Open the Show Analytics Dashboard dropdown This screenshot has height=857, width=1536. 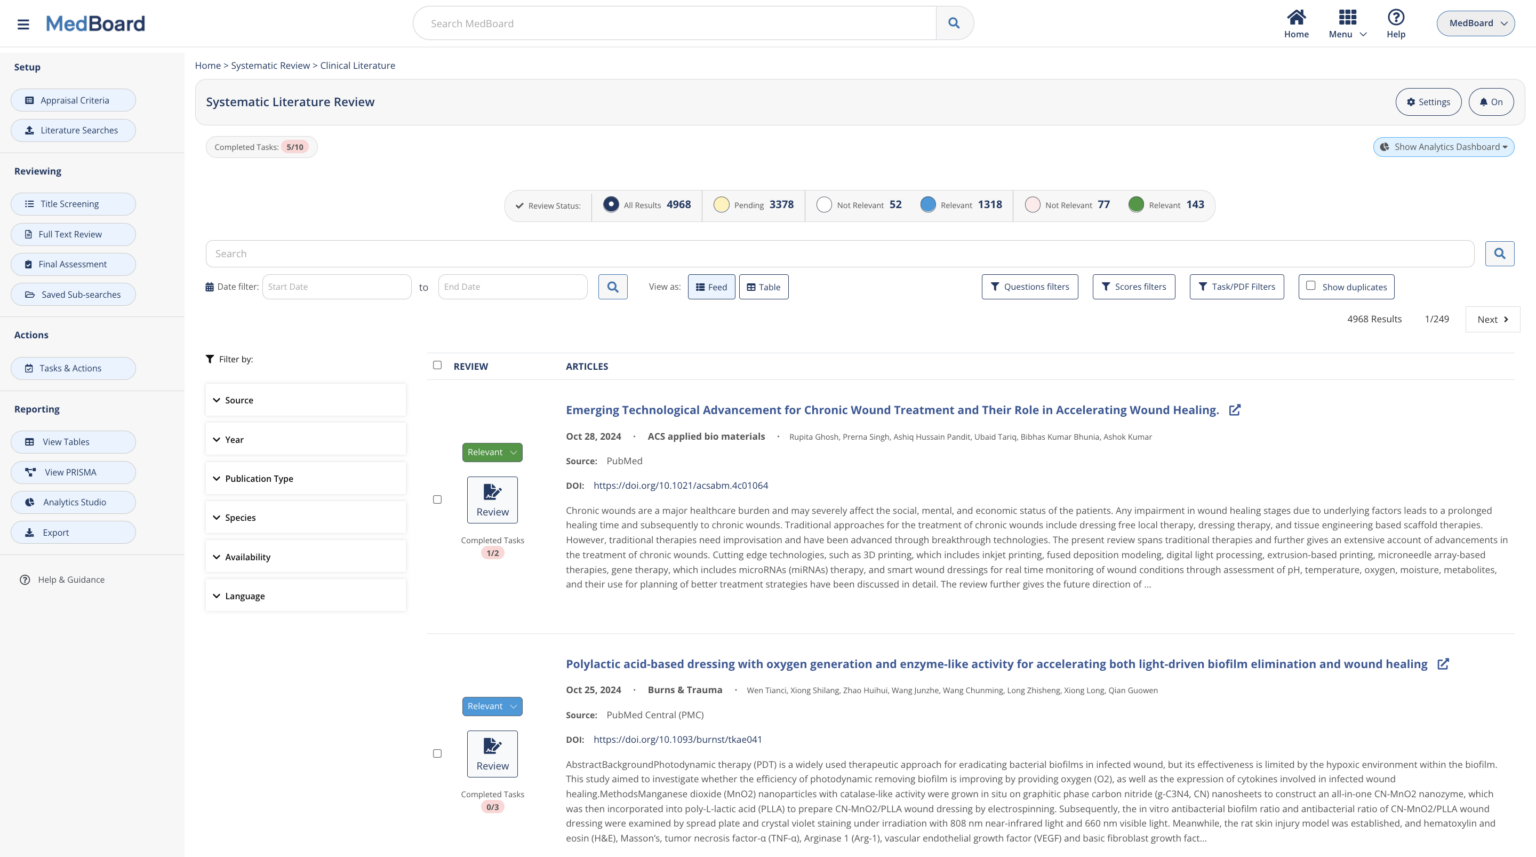1443,146
